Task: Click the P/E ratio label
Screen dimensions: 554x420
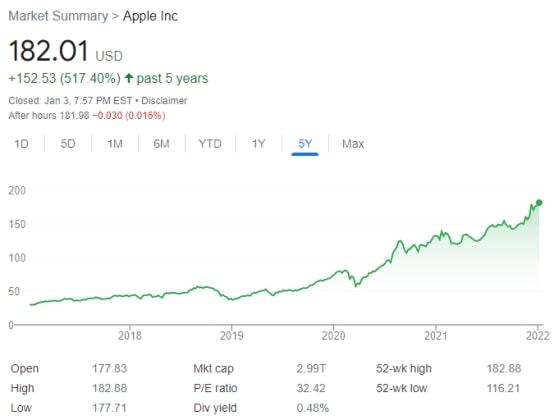Action: coord(215,388)
